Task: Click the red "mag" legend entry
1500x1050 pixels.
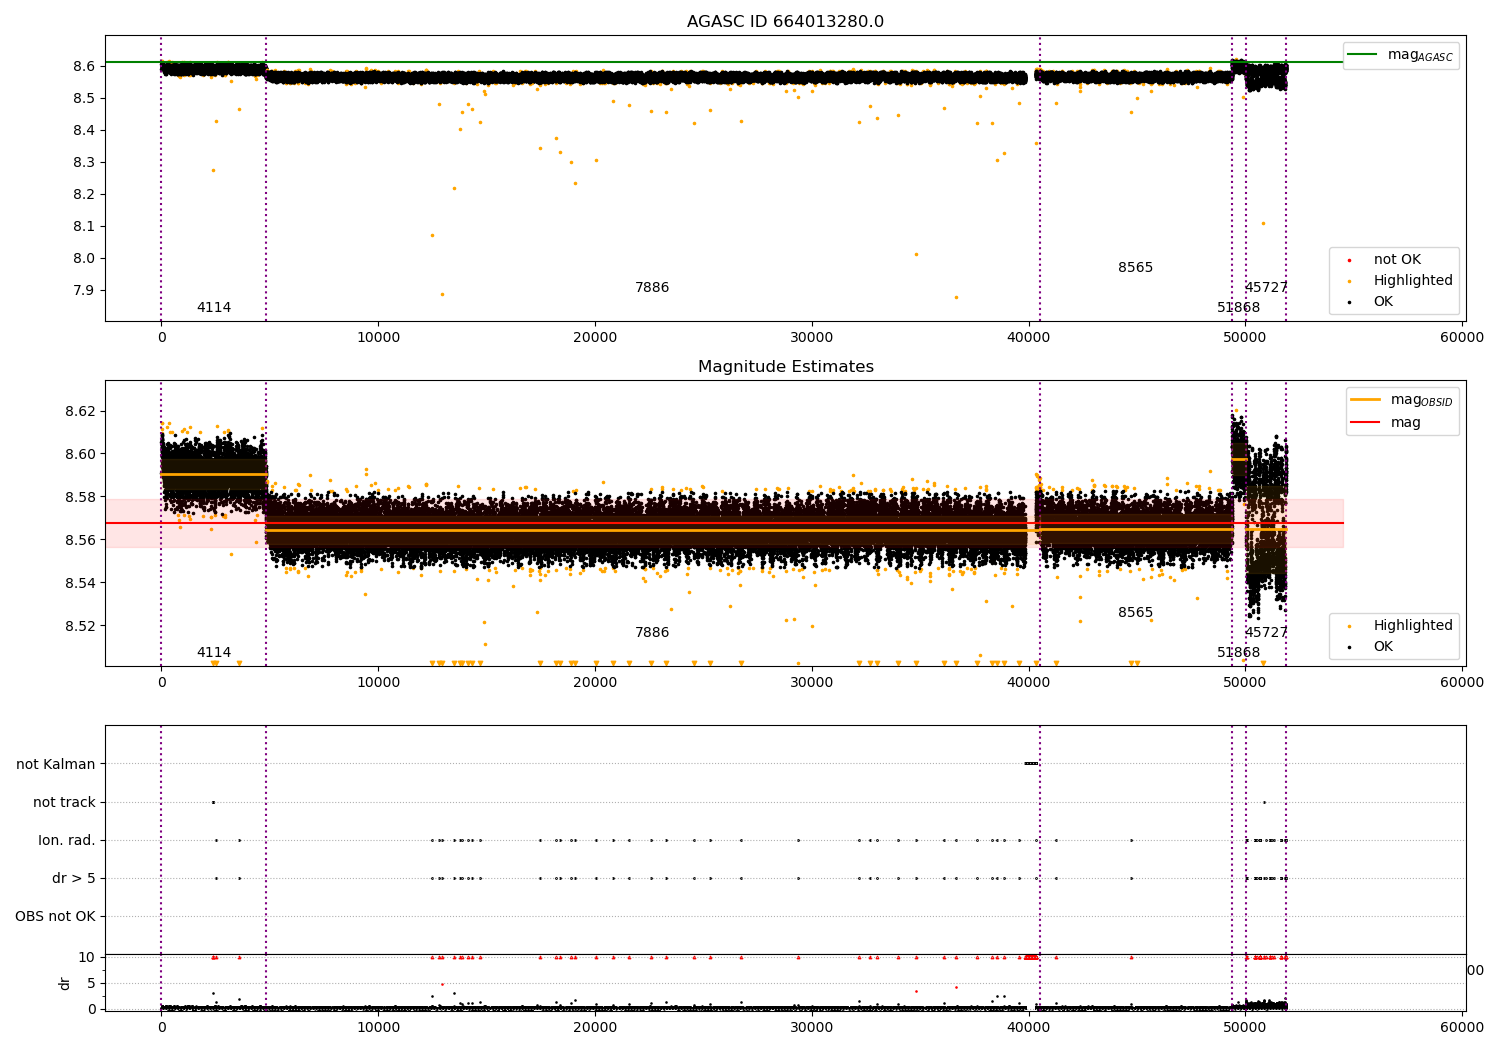Action: pyautogui.click(x=1386, y=422)
